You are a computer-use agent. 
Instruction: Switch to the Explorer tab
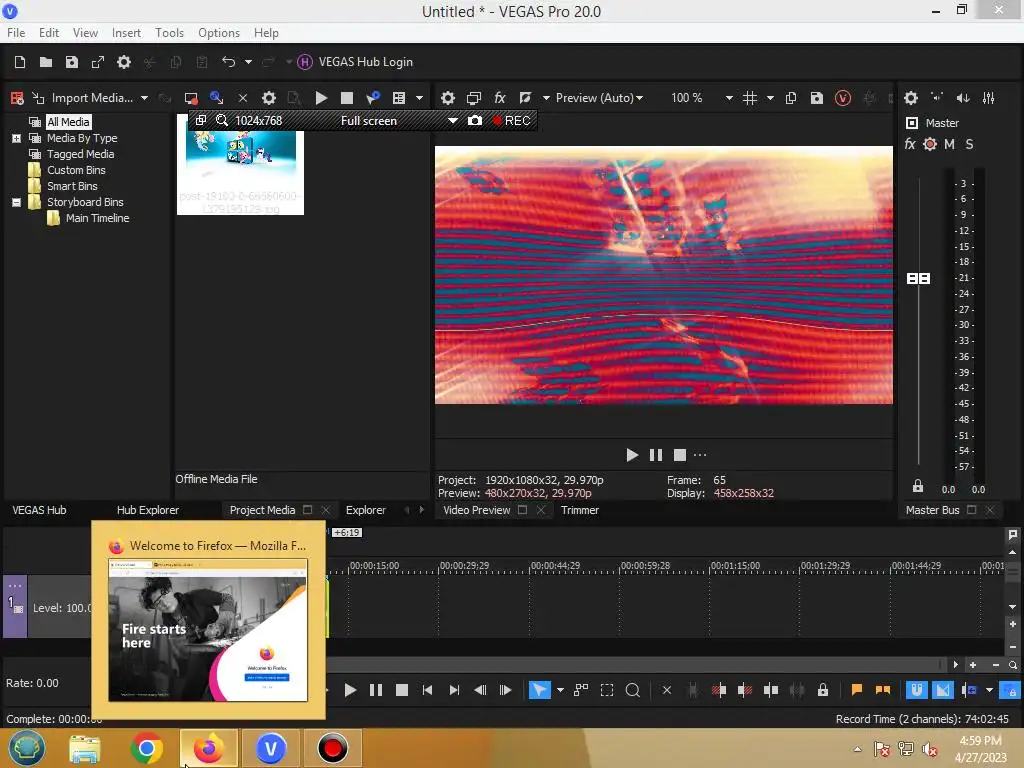[x=366, y=510]
